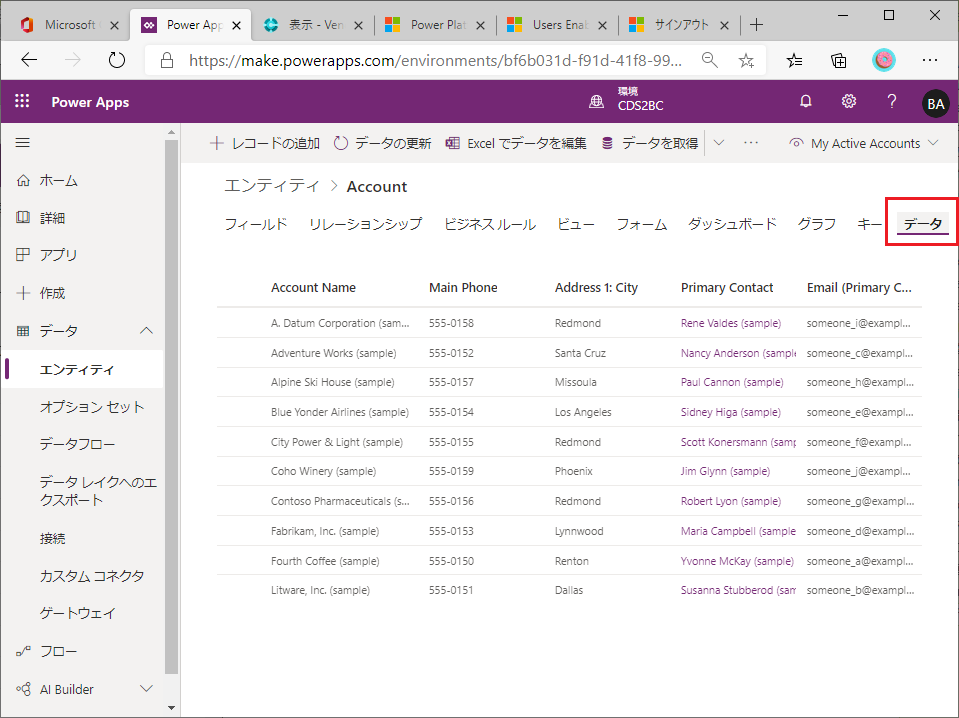Open the My Active Accounts view selector
The image size is (959, 718).
864,143
